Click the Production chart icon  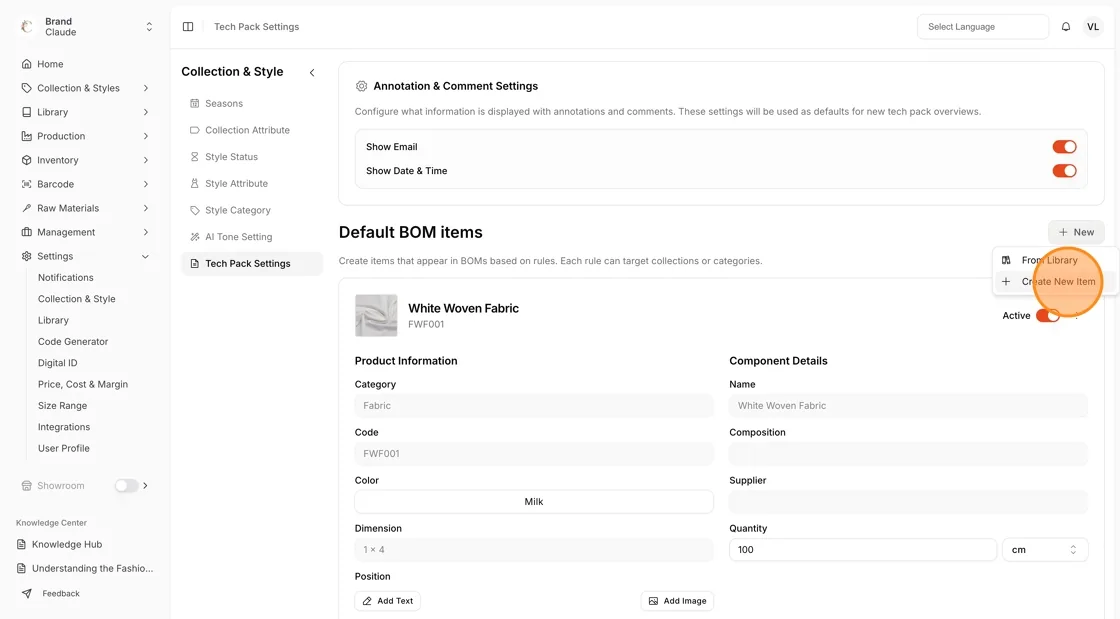[x=26, y=136]
